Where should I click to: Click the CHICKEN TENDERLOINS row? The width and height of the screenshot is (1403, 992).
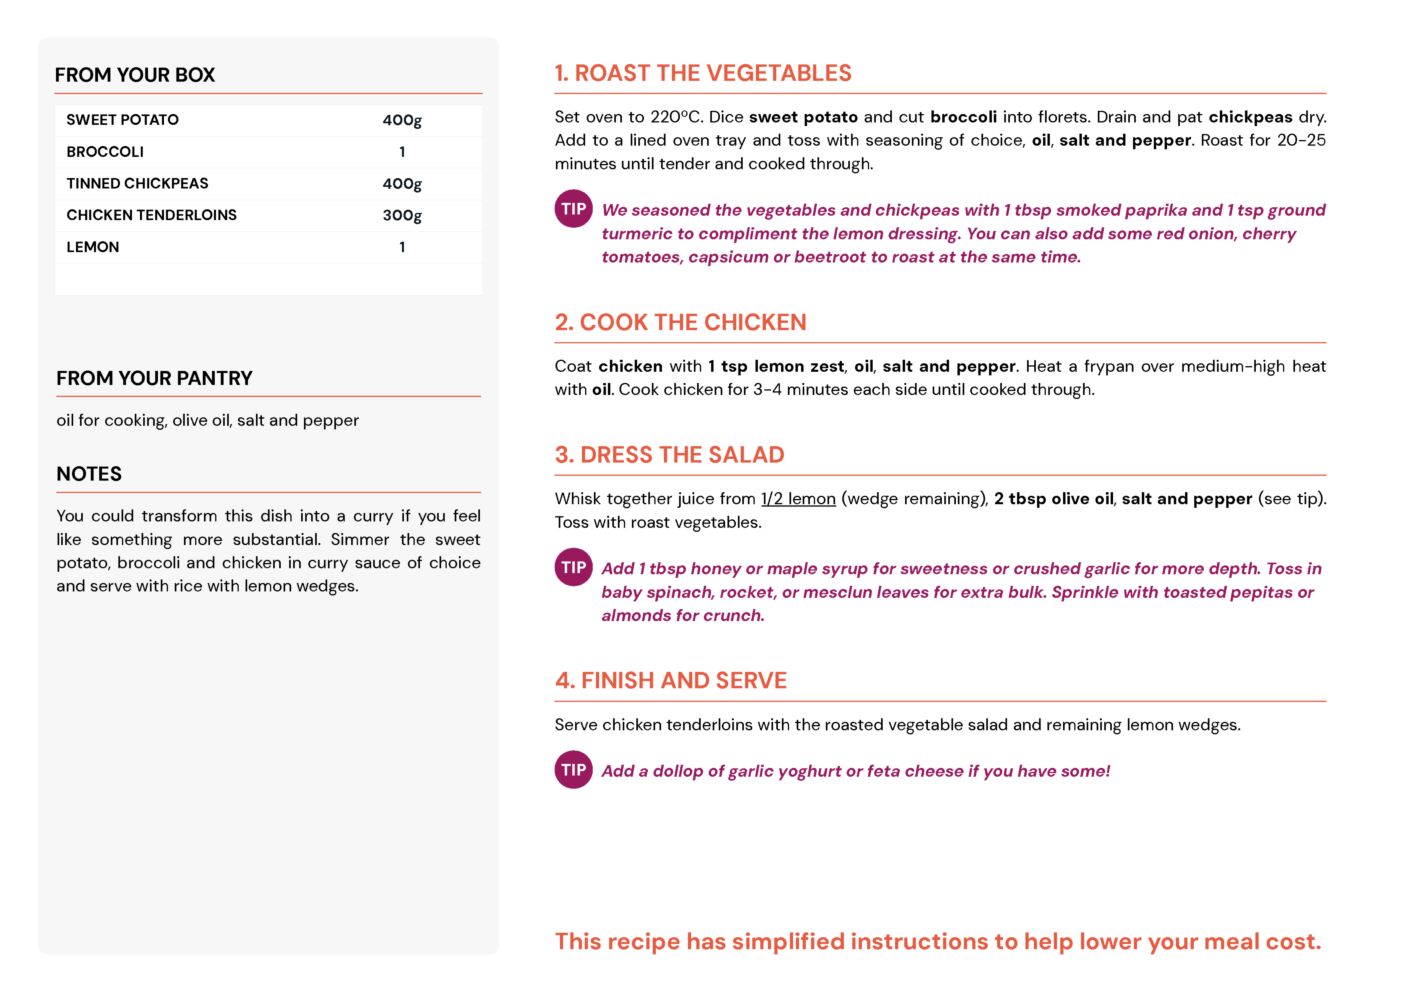tap(268, 215)
